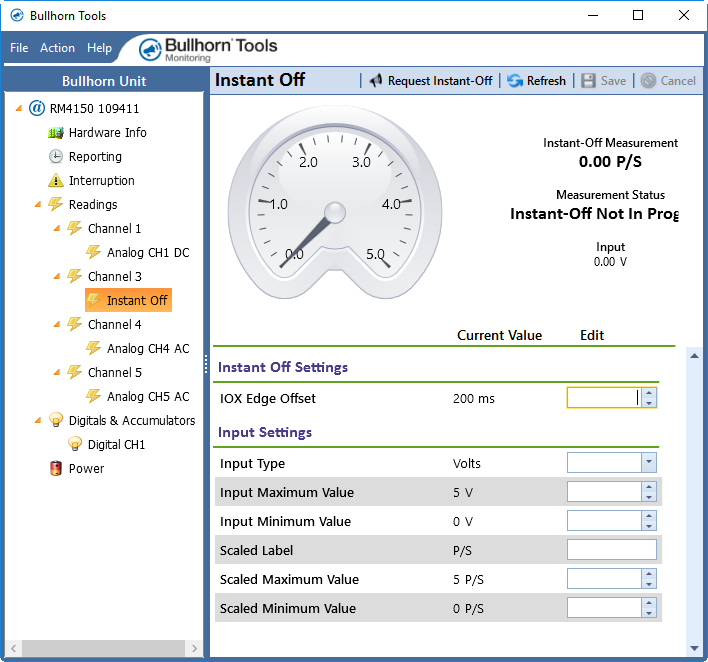Click the Channel 1 lightning icon
This screenshot has height=662, width=708.
75,228
